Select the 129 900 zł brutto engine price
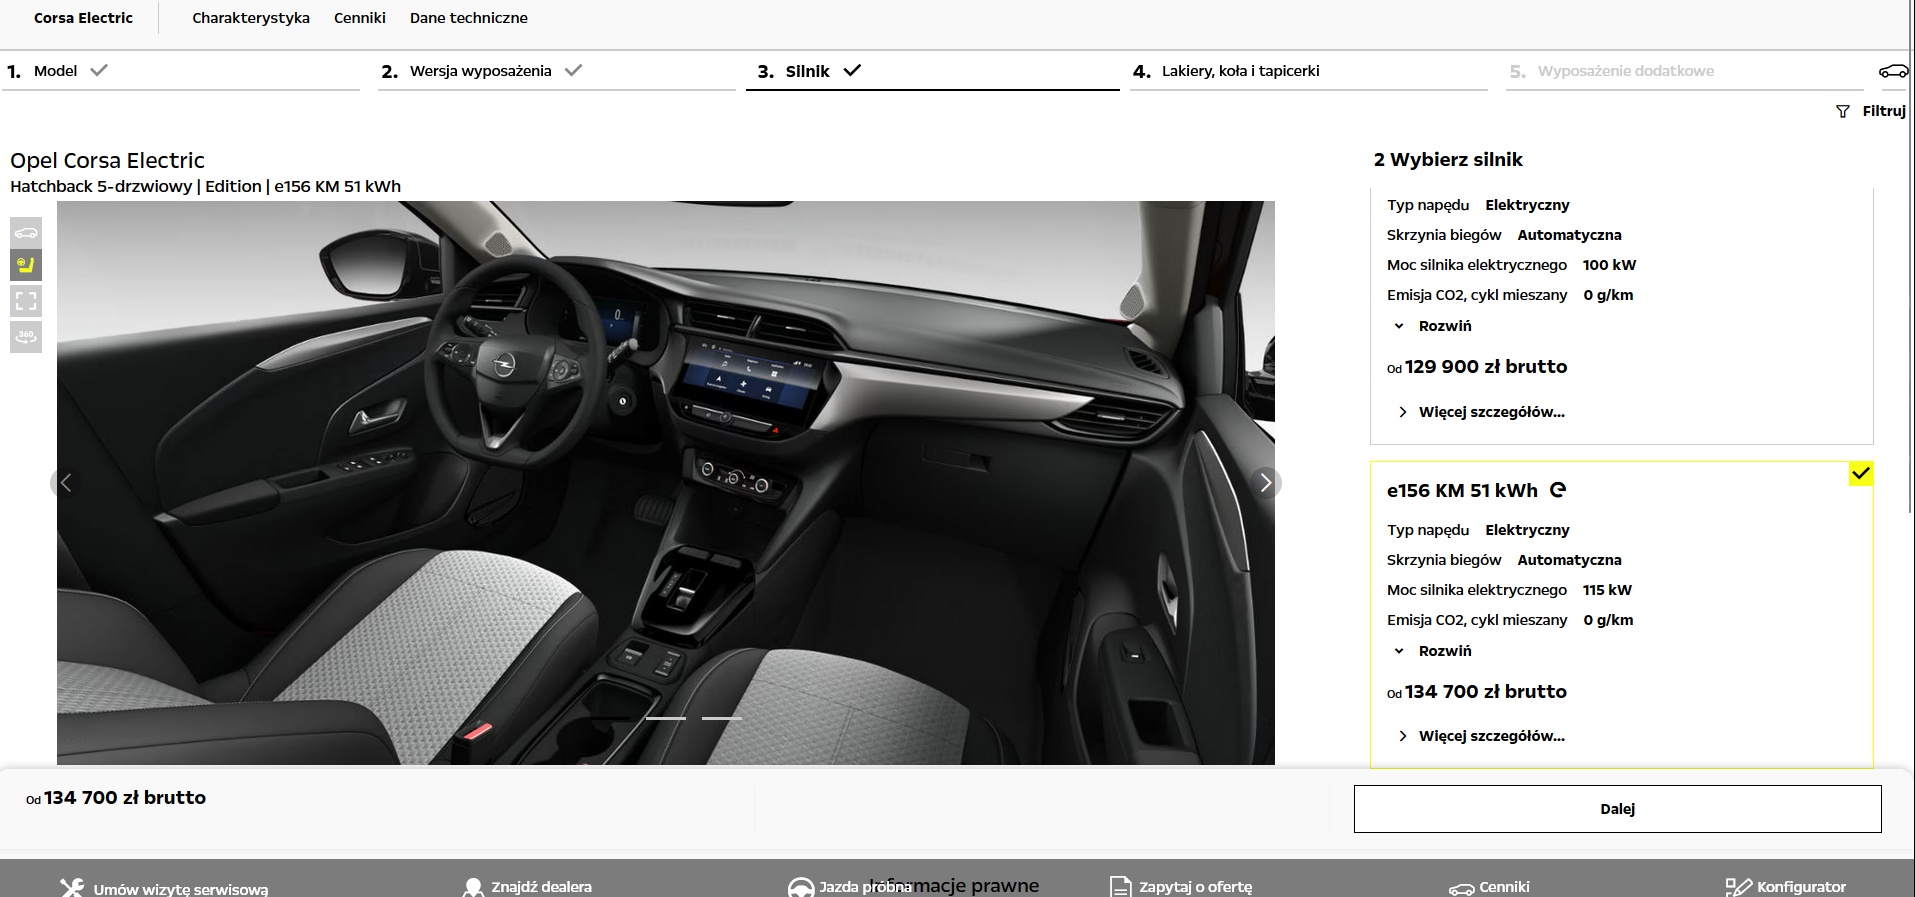This screenshot has width=1915, height=897. pyautogui.click(x=1486, y=367)
